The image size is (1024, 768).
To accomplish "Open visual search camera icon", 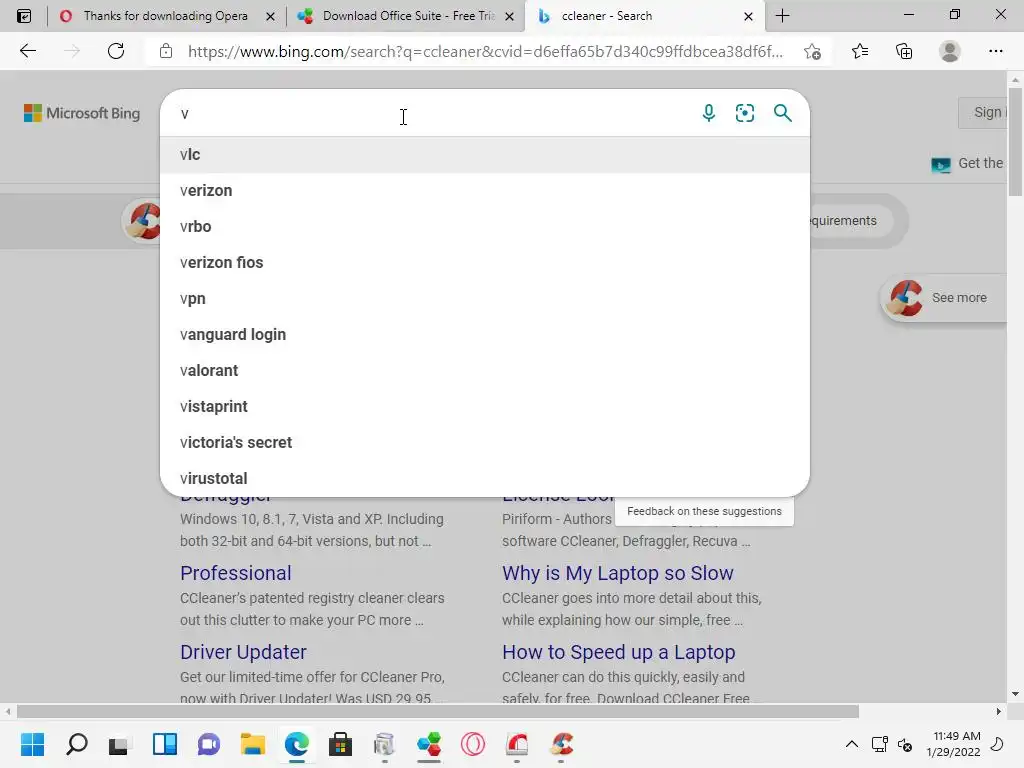I will (745, 113).
